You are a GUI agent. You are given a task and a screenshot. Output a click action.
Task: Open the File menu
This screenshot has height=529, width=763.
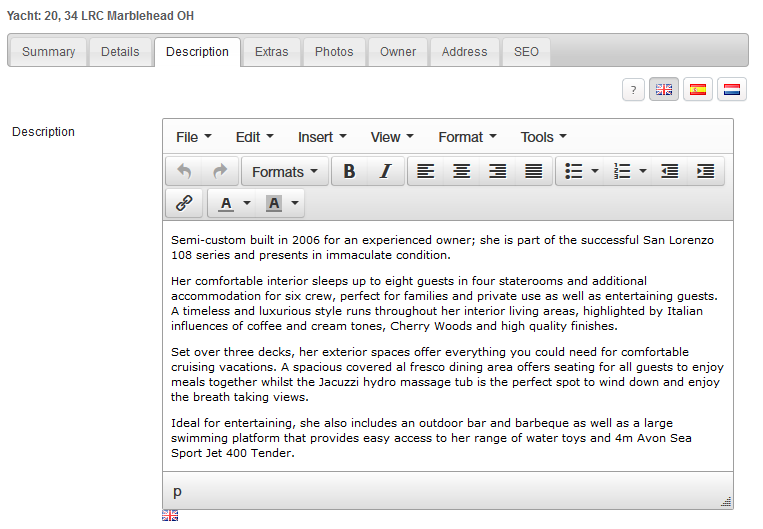click(x=194, y=137)
